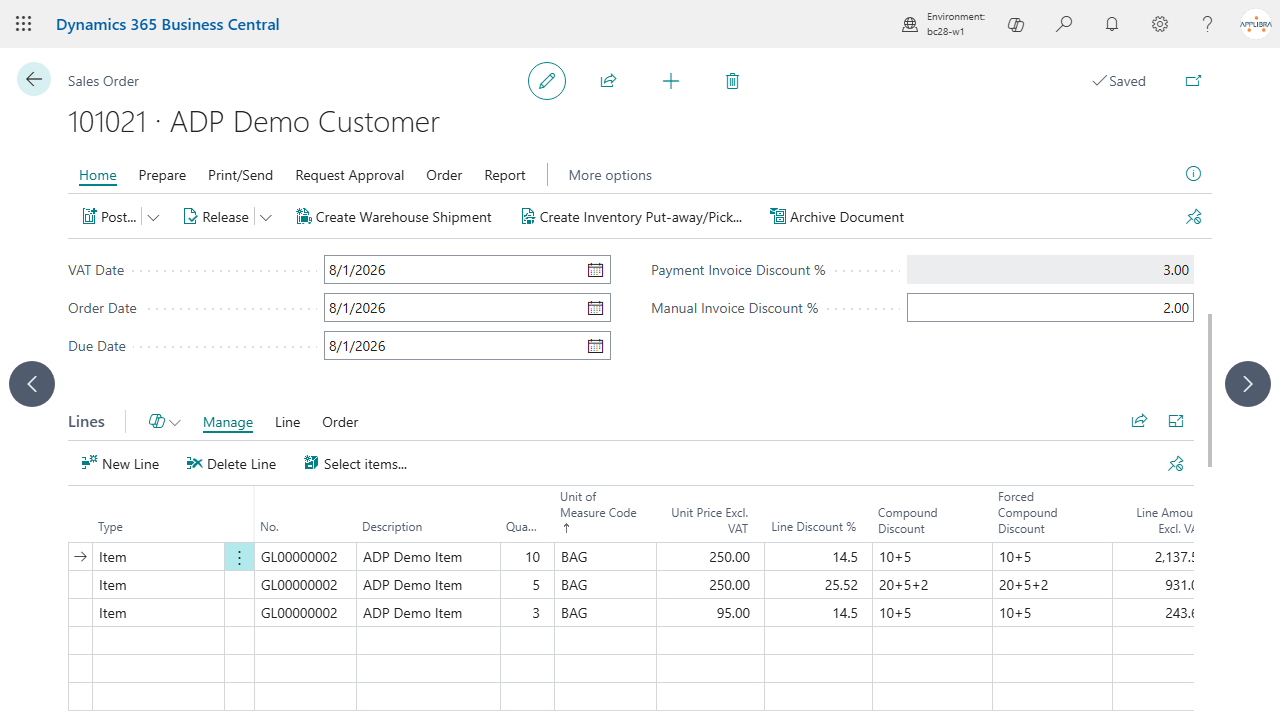
Task: Go to previous record arrow
Action: (x=32, y=384)
